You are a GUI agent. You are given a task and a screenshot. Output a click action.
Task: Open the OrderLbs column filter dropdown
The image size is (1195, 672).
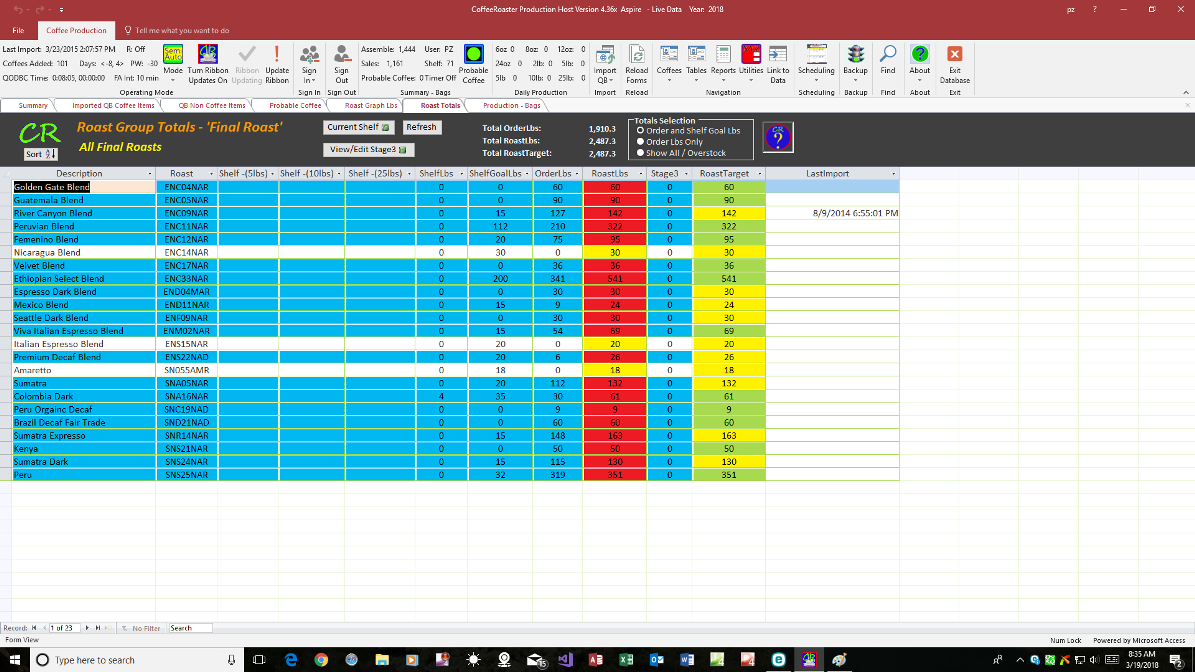[x=577, y=174]
